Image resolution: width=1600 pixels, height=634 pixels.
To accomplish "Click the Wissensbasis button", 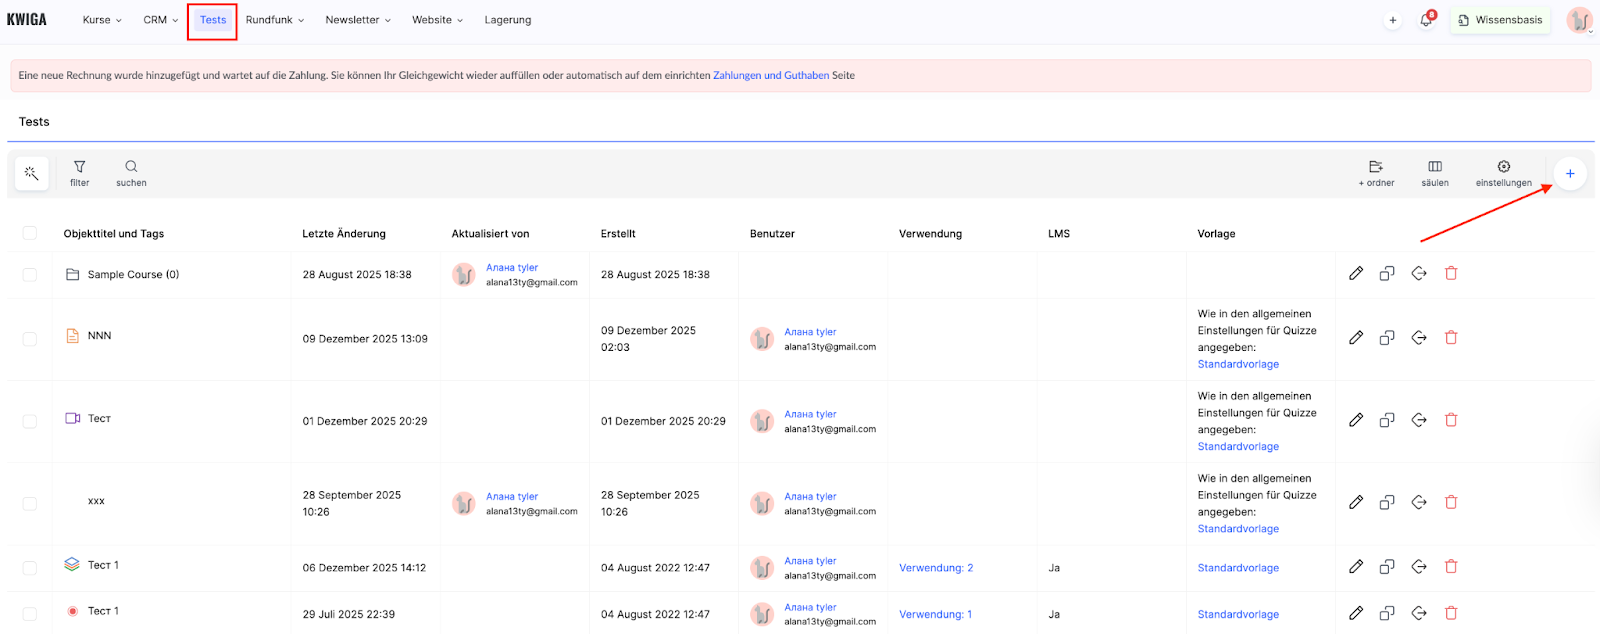I will [x=1500, y=20].
